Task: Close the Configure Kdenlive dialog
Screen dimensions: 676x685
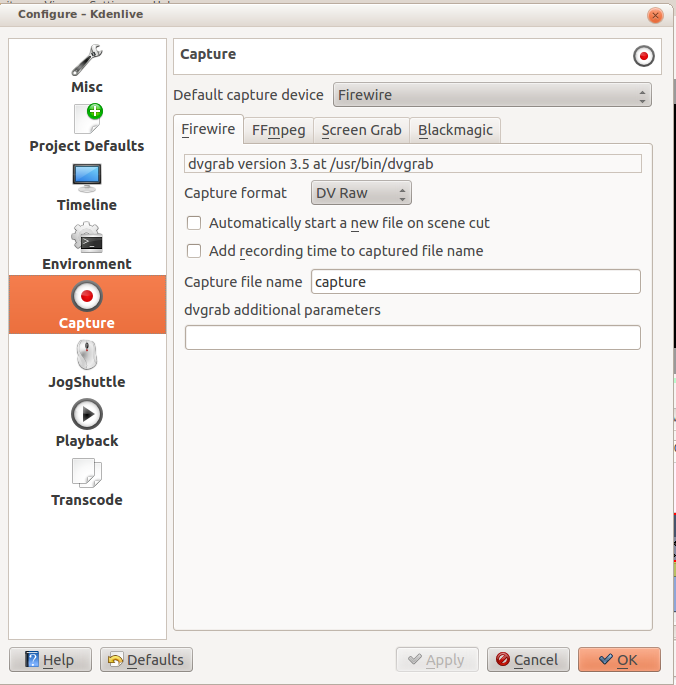Action: (655, 15)
